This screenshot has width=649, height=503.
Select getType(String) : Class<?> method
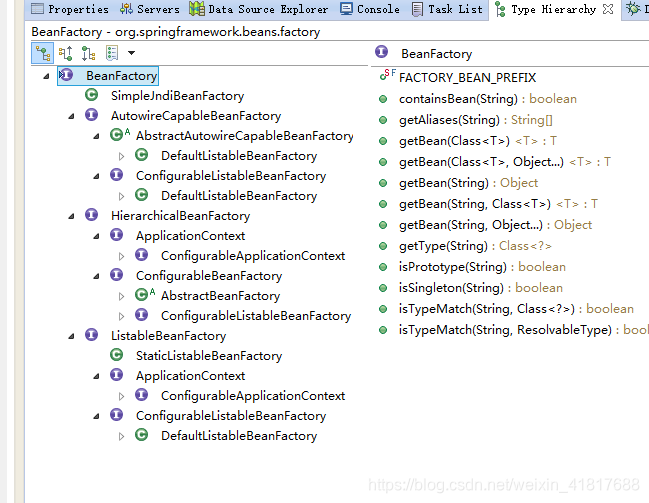tap(475, 246)
